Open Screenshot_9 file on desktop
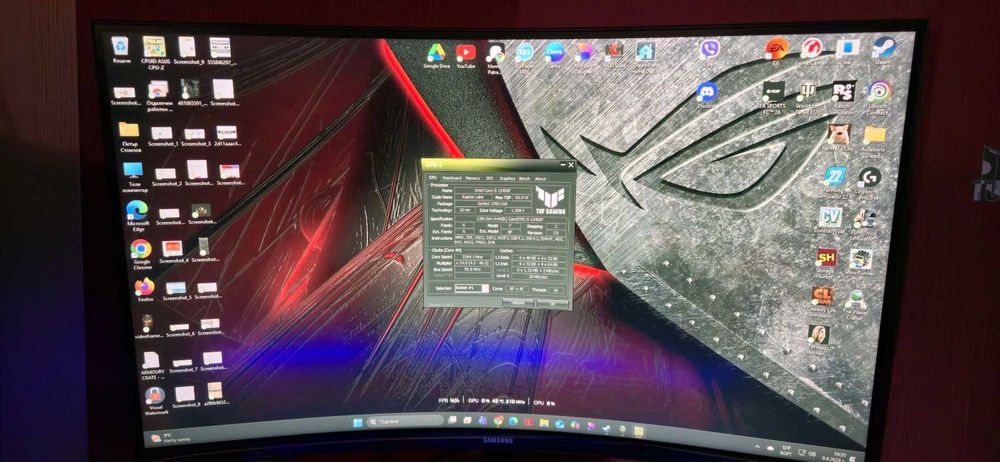 [188, 50]
